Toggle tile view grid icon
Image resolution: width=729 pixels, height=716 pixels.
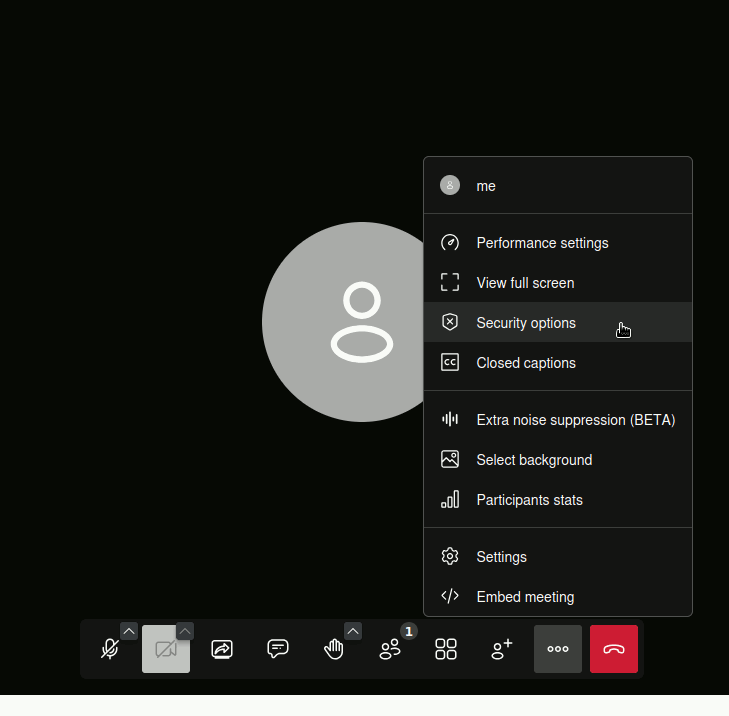(446, 649)
